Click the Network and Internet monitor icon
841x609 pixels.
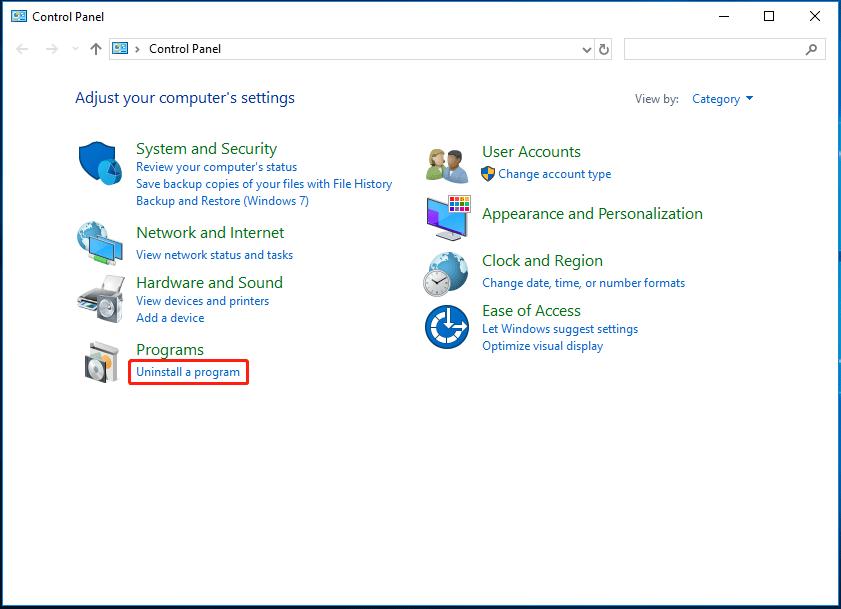(x=100, y=242)
